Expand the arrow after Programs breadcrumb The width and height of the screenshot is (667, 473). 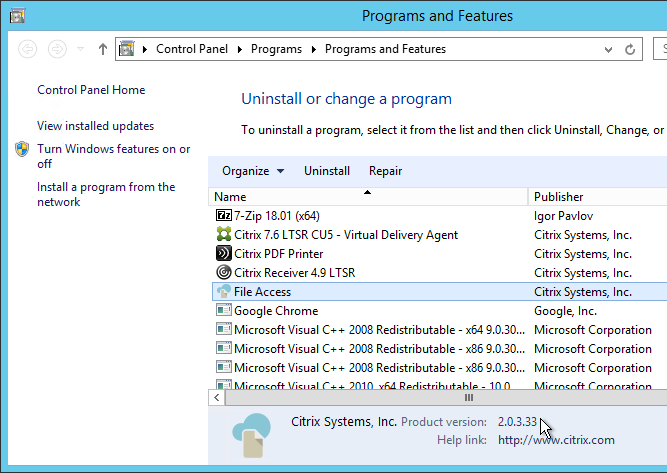[x=314, y=49]
